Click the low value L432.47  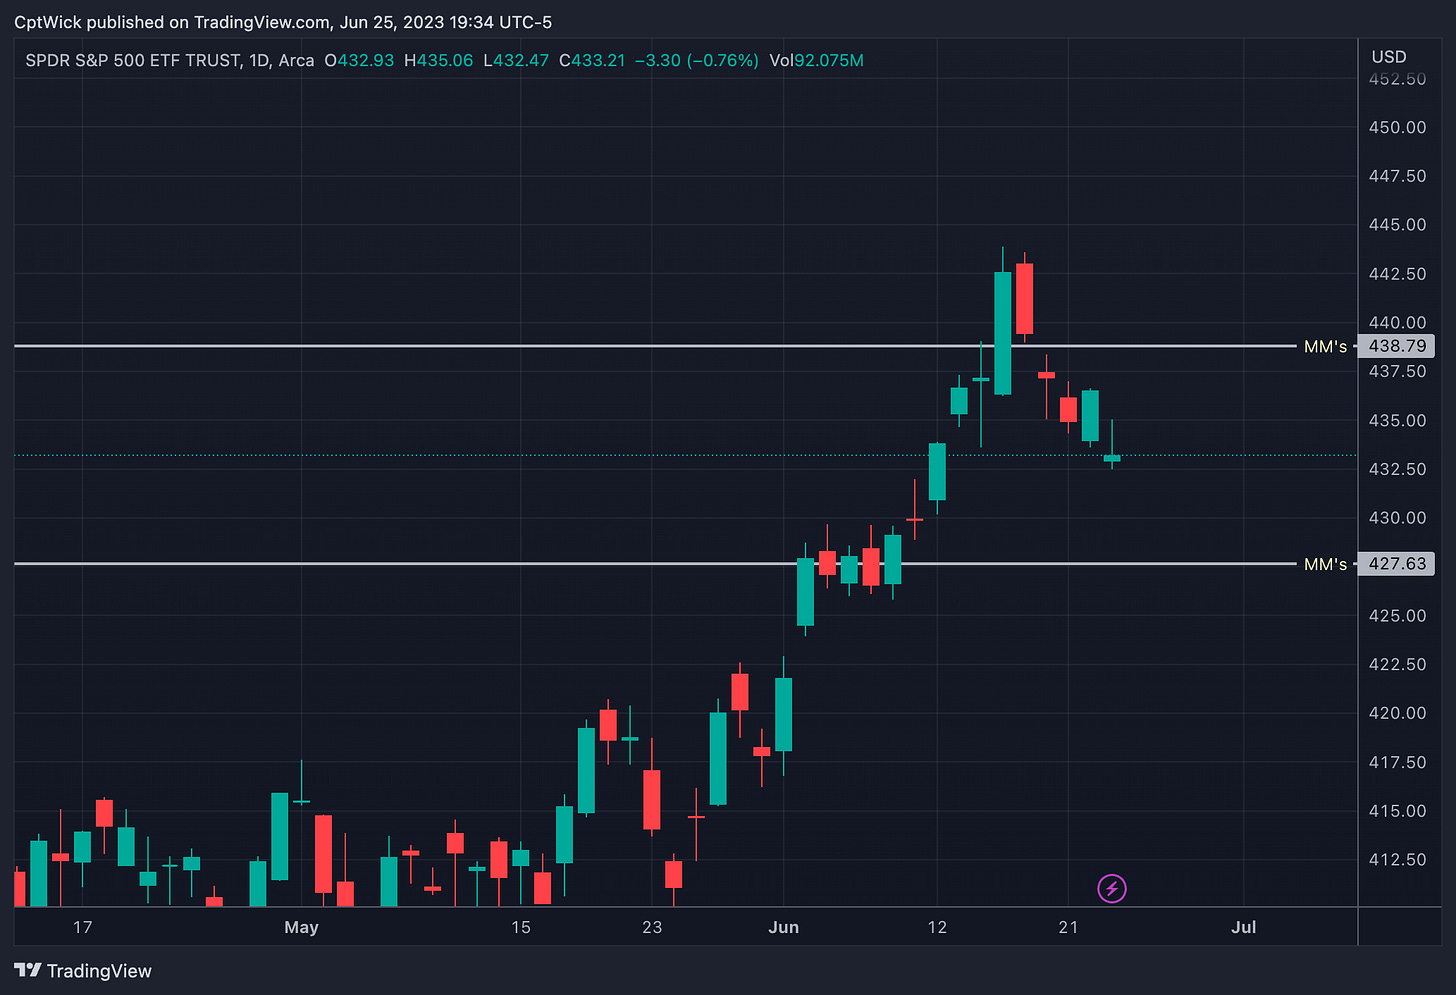516,60
